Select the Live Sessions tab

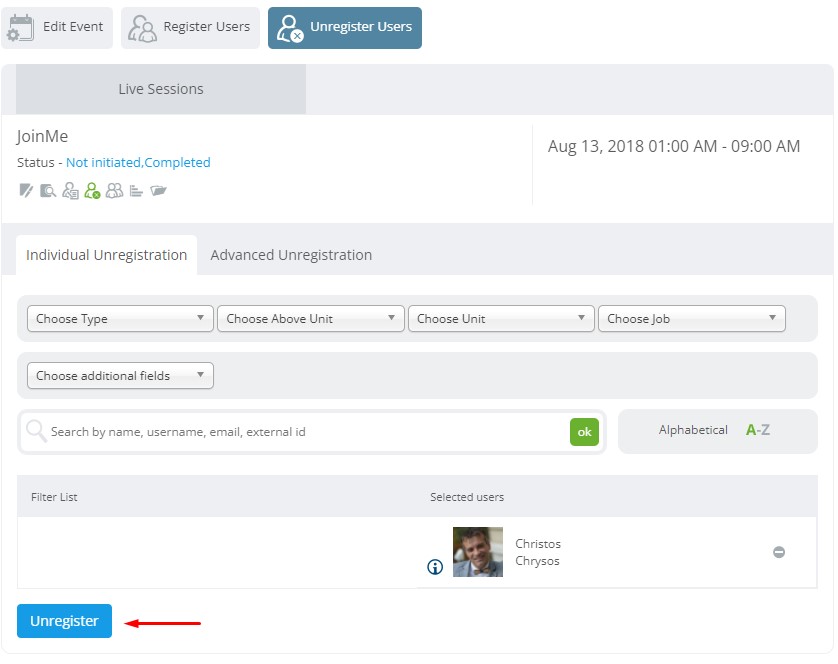click(x=161, y=89)
